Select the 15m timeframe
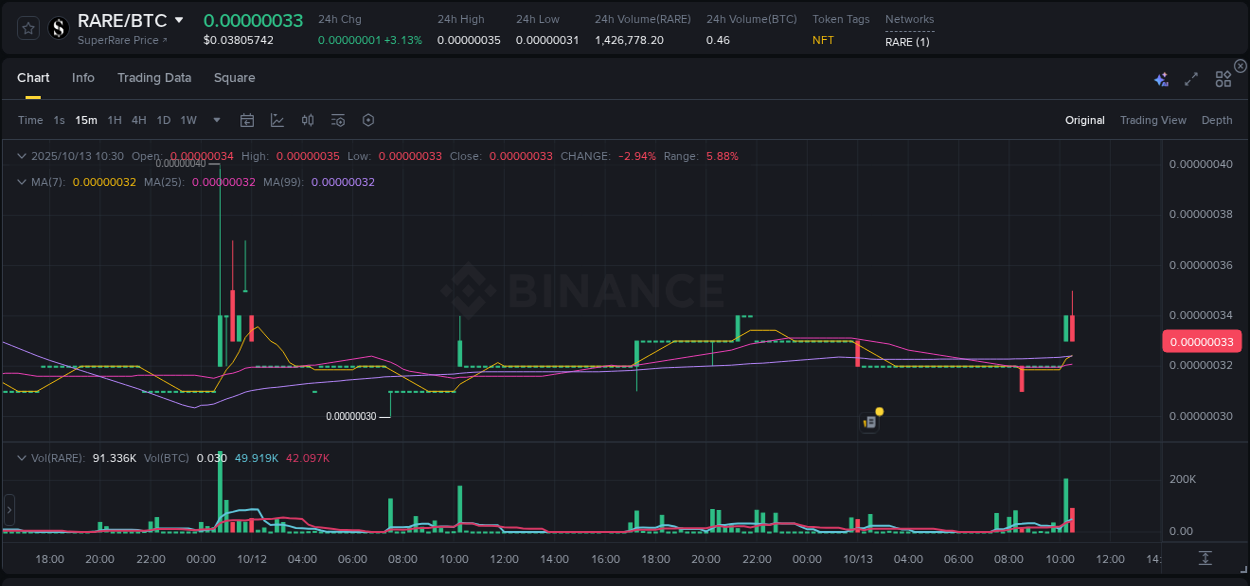The width and height of the screenshot is (1250, 586). click(86, 119)
